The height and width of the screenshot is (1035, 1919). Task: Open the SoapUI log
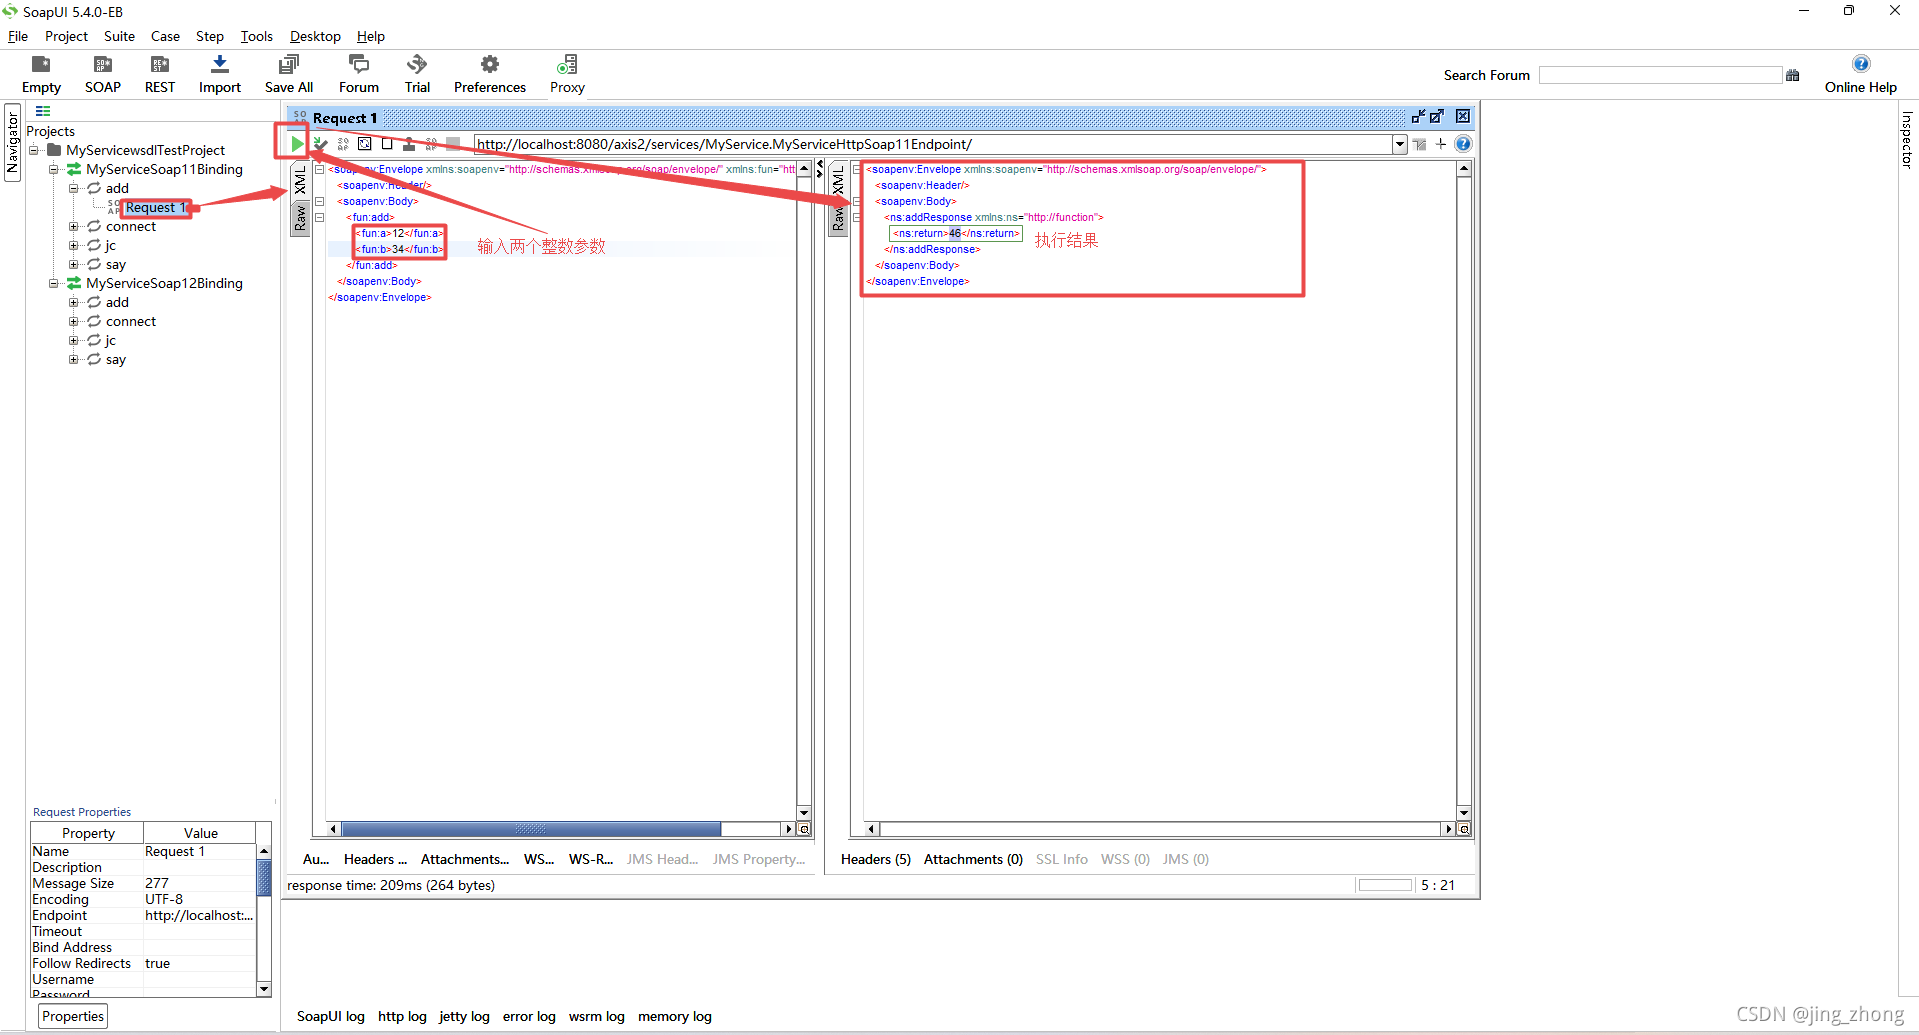coord(330,1016)
